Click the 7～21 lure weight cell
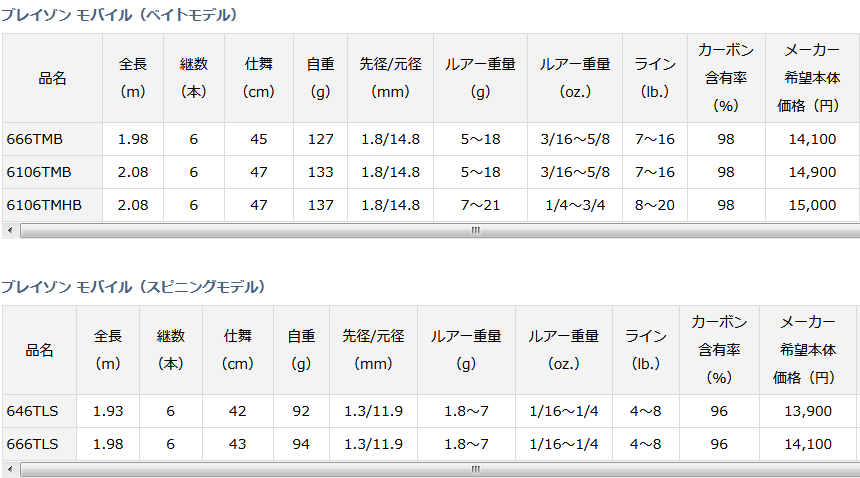The height and width of the screenshot is (478, 860). pos(480,205)
